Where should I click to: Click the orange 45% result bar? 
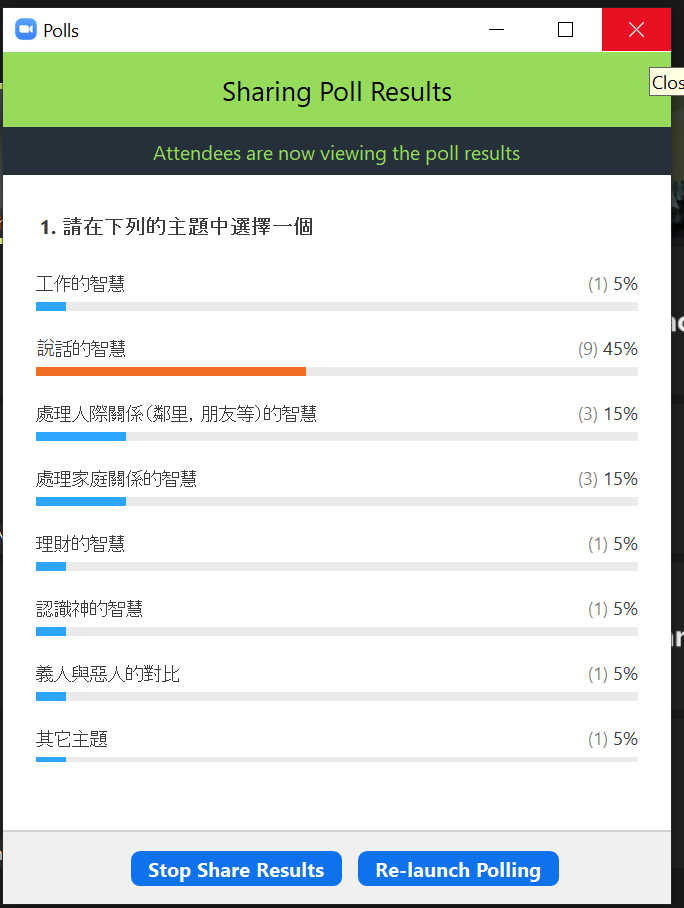pyautogui.click(x=171, y=372)
